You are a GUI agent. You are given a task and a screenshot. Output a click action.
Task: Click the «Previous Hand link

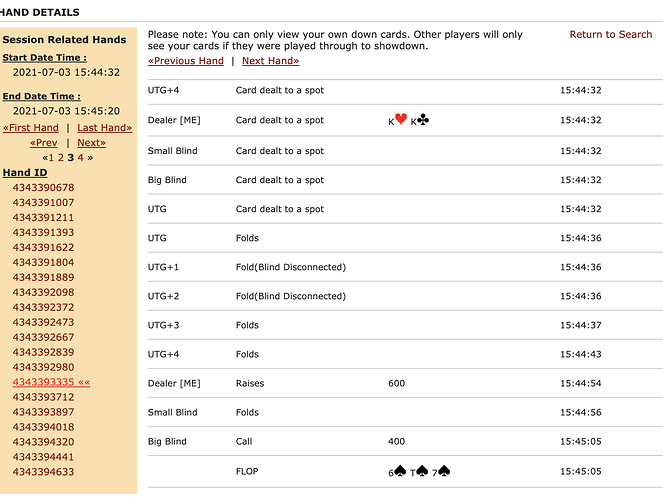click(x=186, y=60)
